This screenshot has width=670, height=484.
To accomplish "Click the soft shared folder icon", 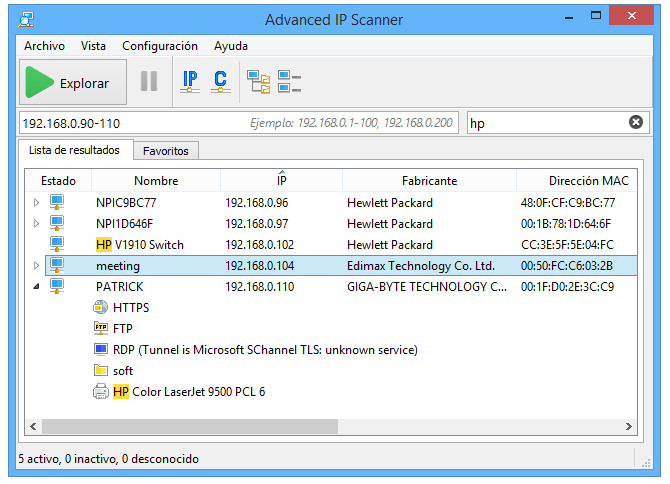I will (x=101, y=370).
